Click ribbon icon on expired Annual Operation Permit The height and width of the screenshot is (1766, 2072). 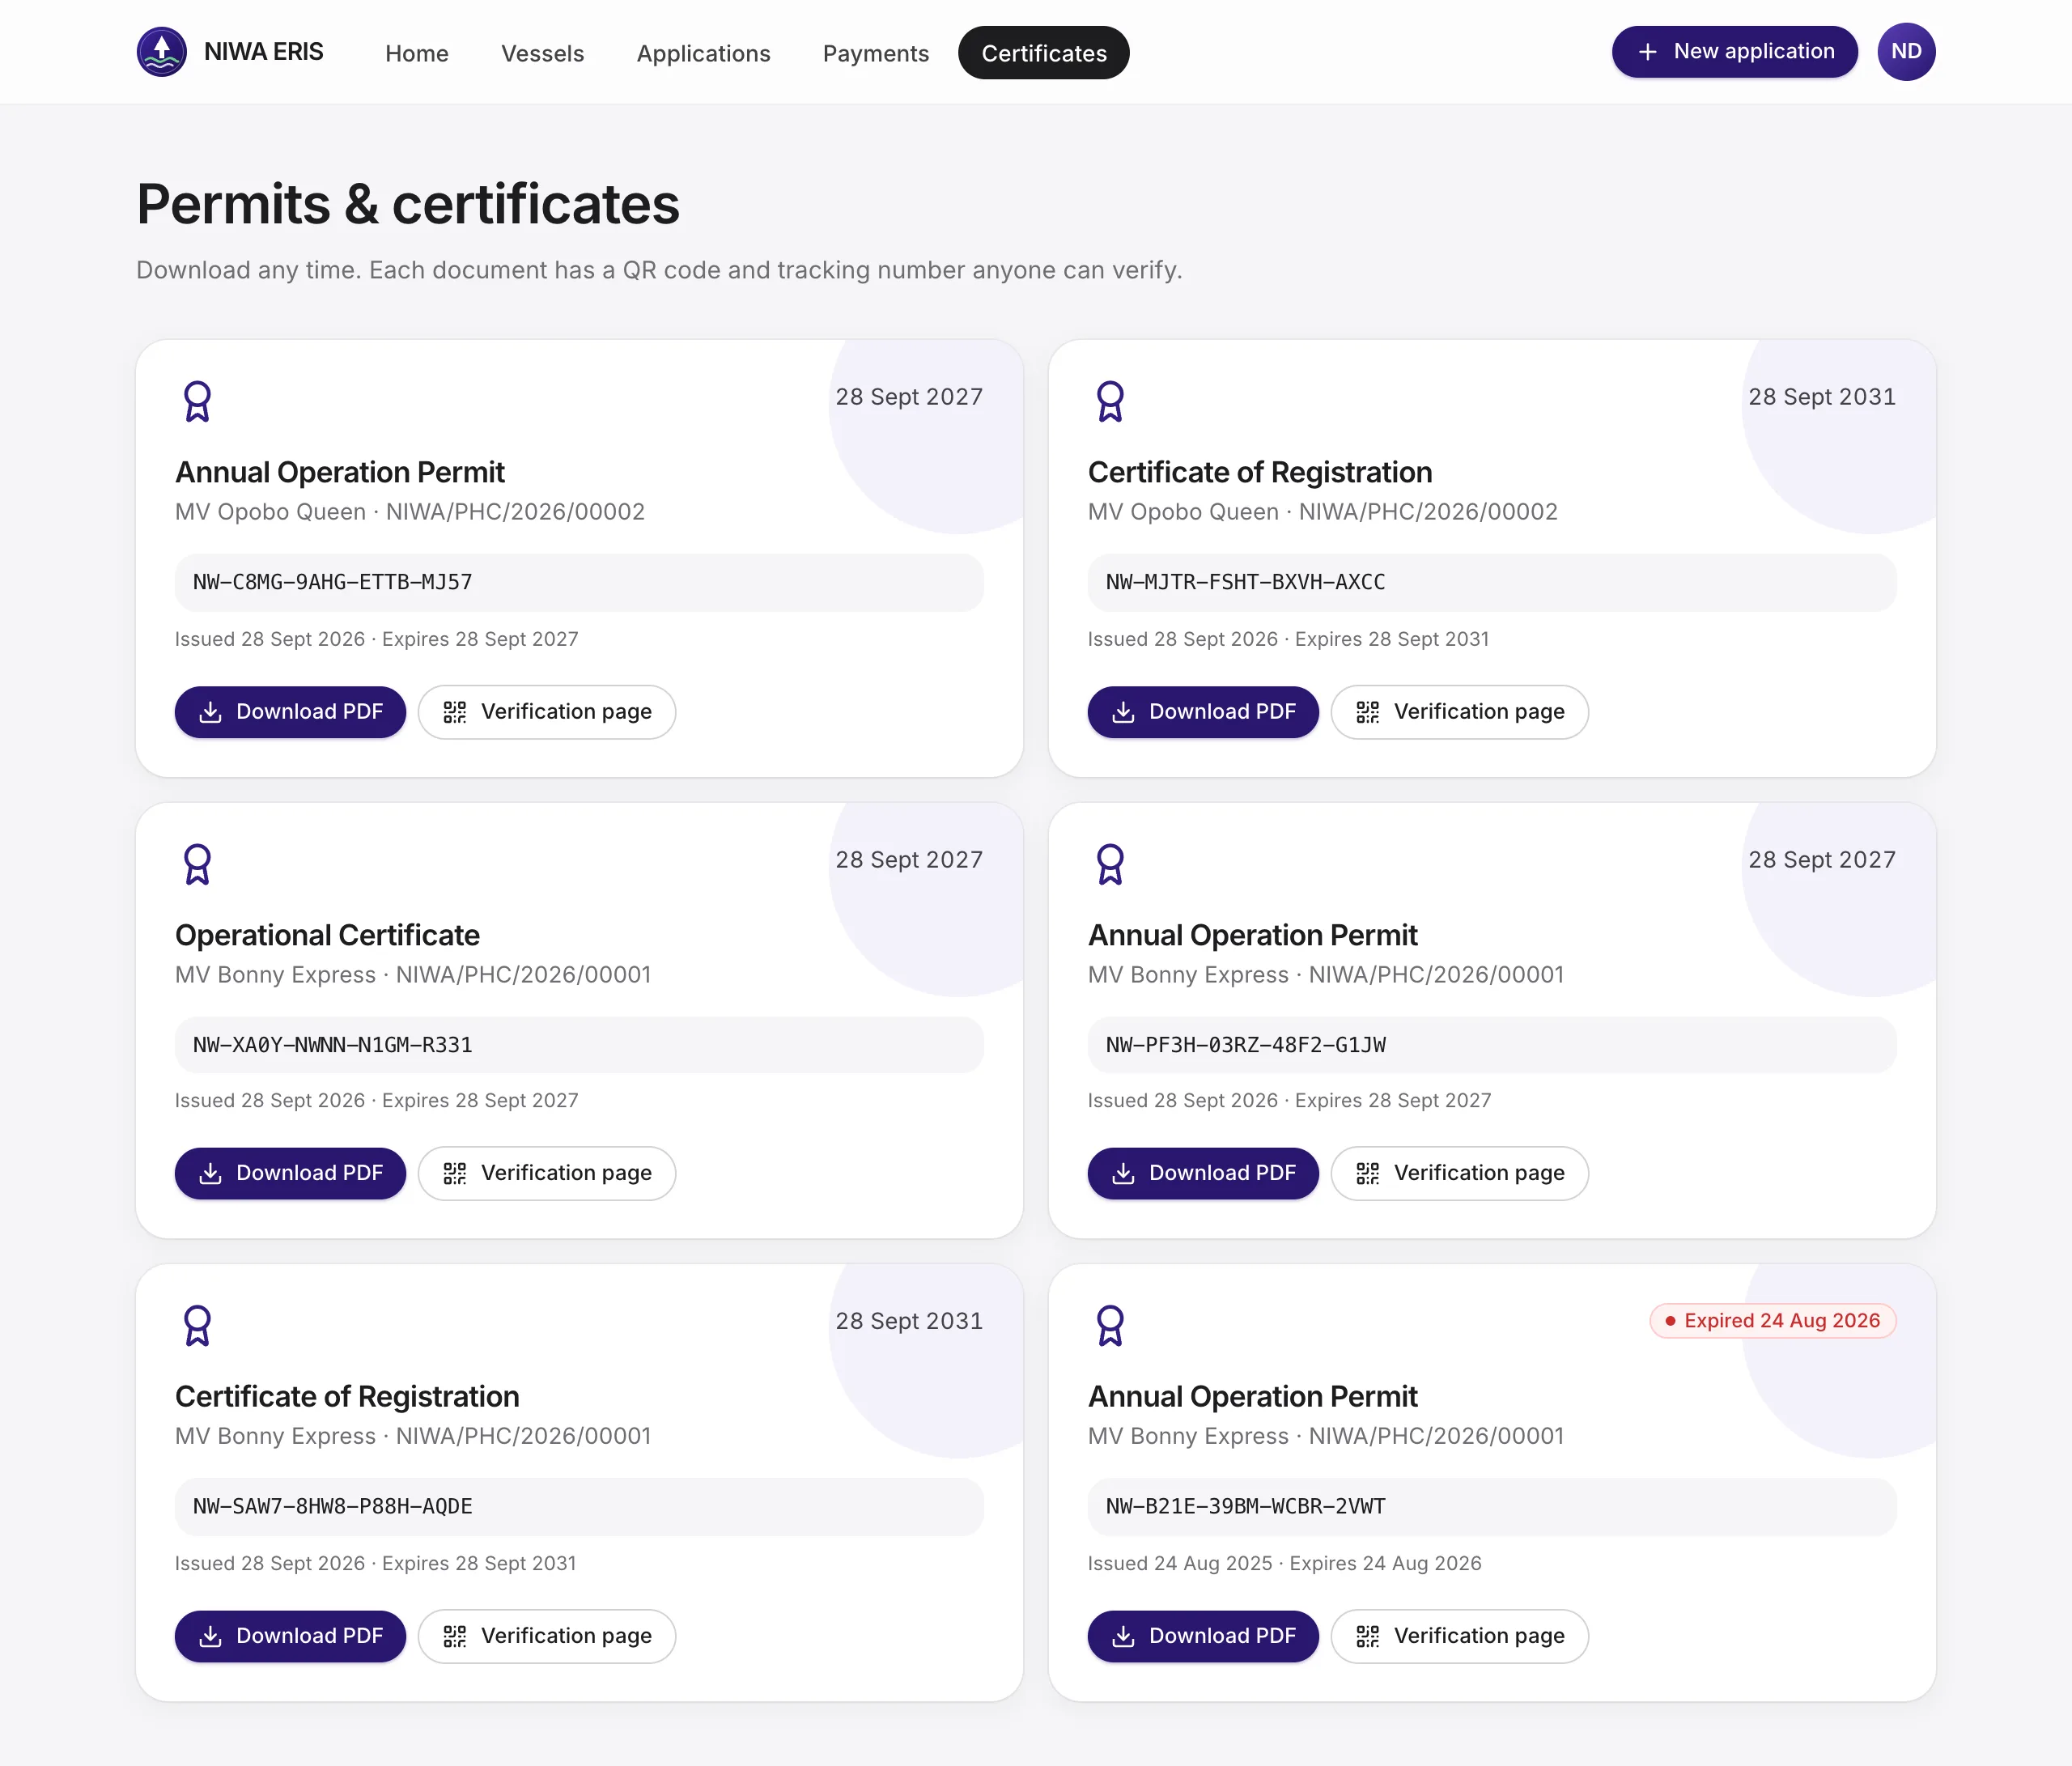click(x=1110, y=1325)
